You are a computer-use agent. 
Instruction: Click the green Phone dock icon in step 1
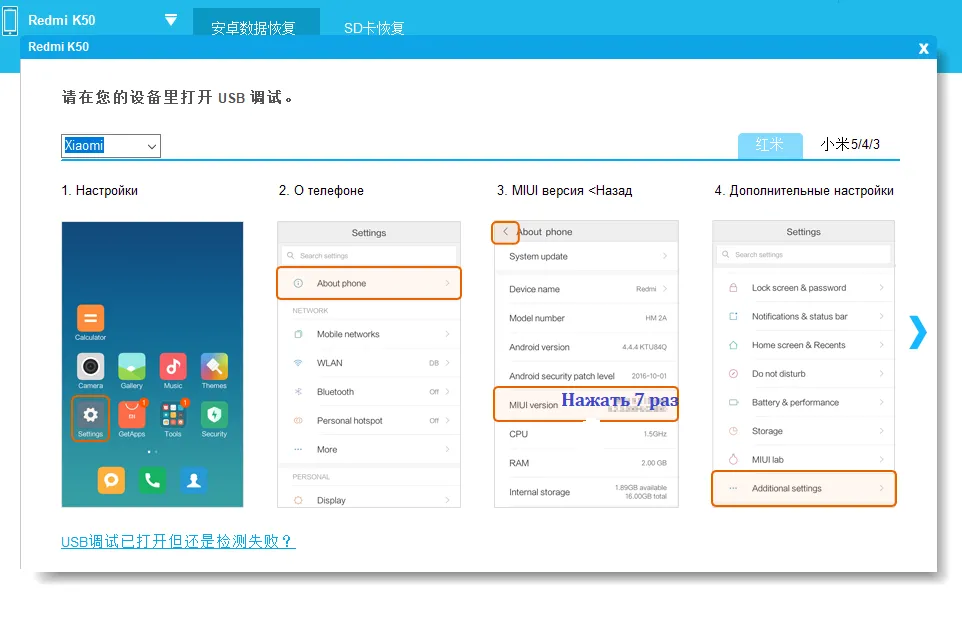152,480
